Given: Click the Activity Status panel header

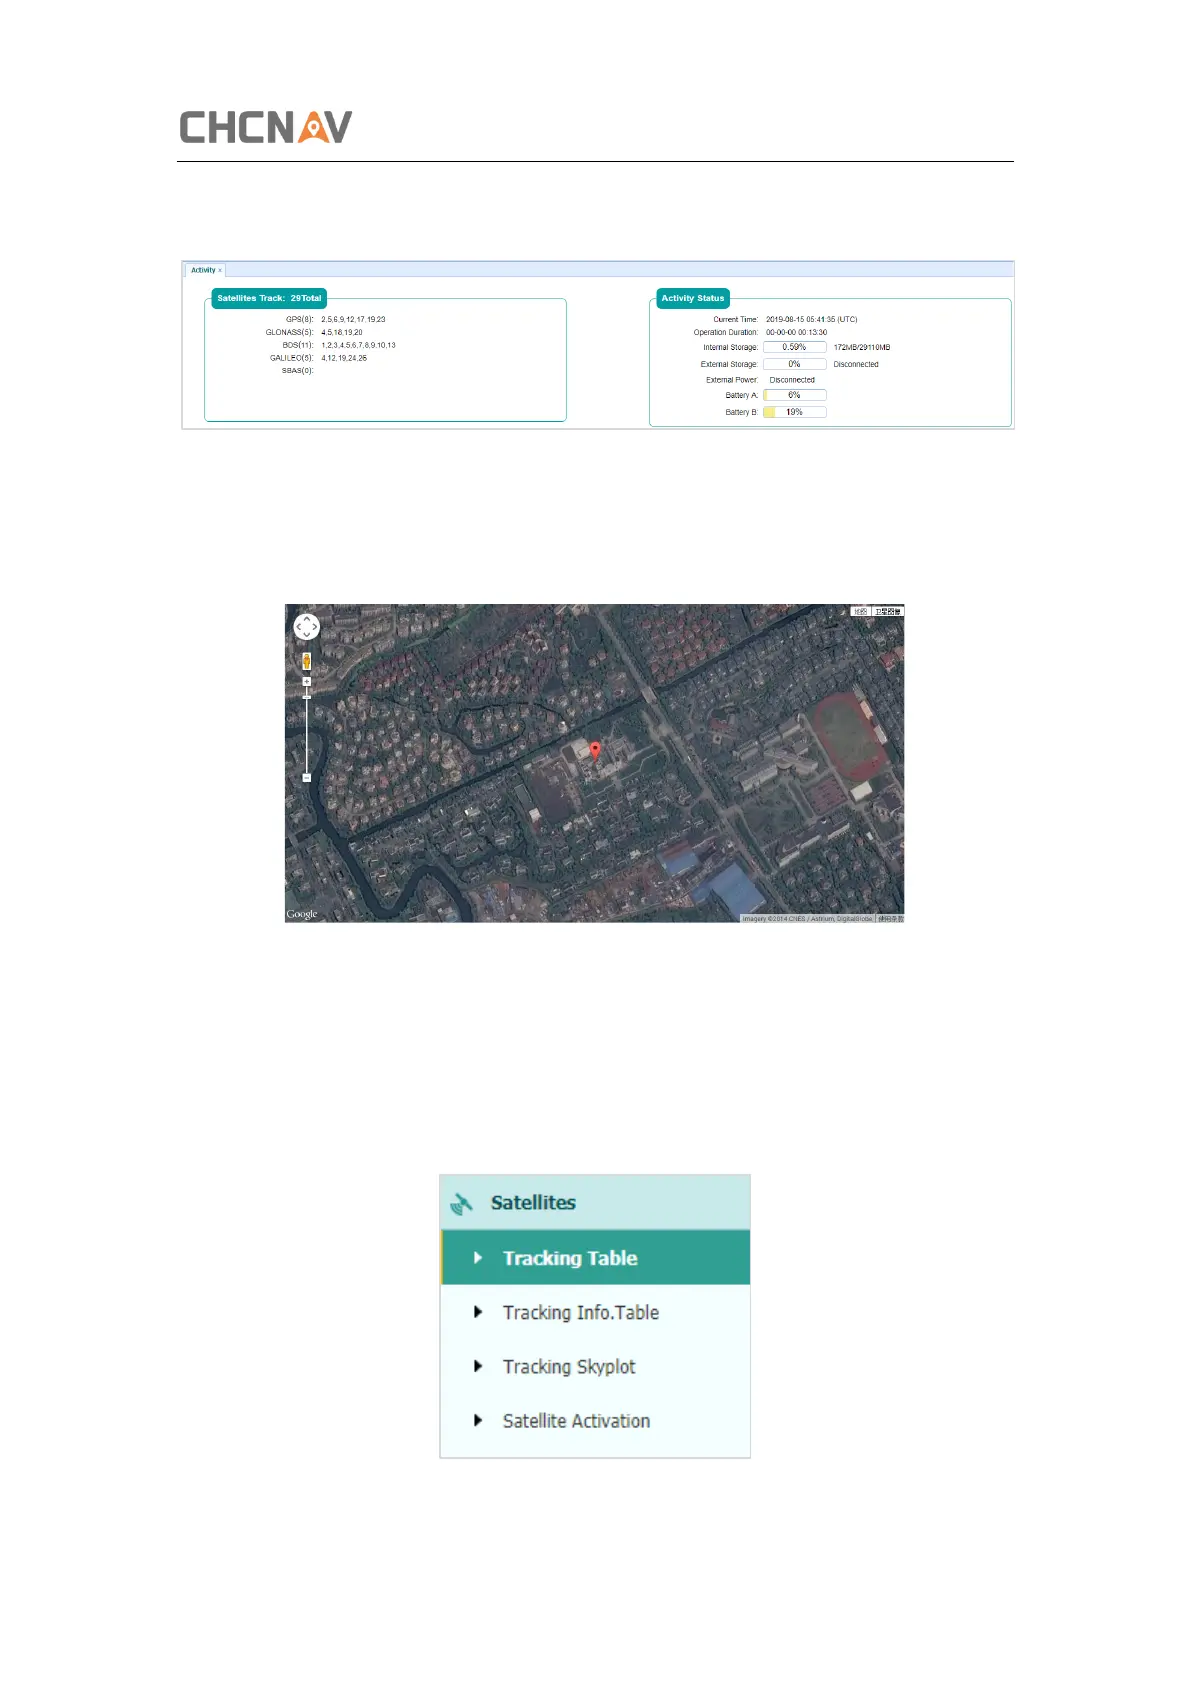Looking at the screenshot, I should [x=693, y=298].
